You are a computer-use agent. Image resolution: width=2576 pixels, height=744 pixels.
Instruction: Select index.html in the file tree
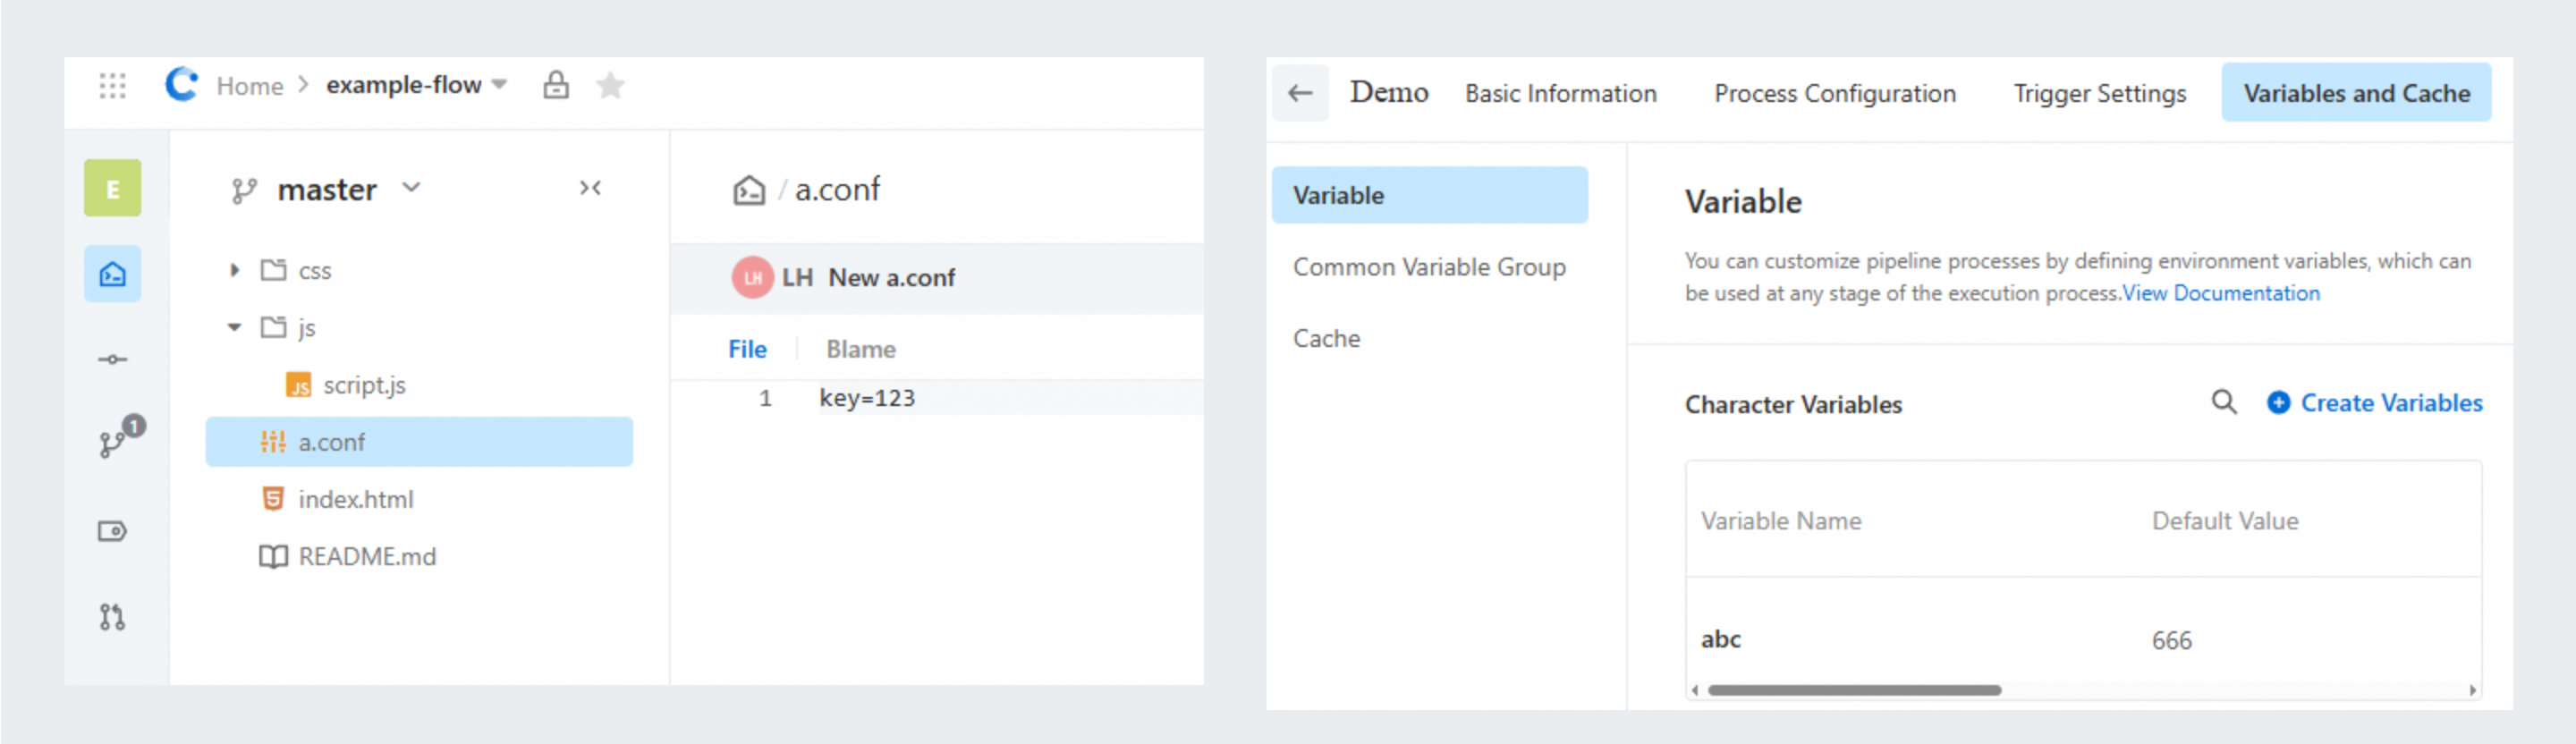point(355,499)
